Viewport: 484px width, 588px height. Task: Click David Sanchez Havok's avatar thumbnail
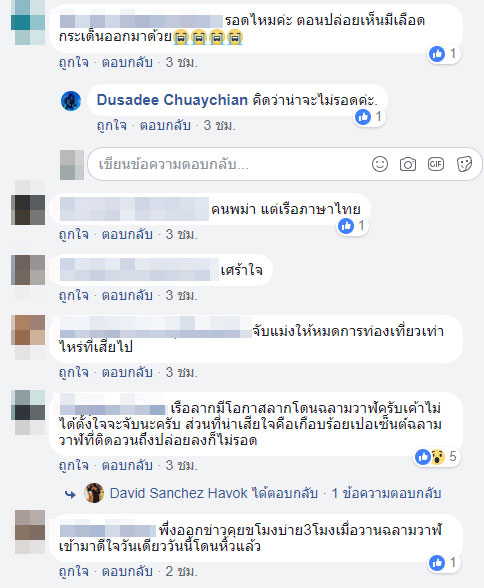pos(94,493)
